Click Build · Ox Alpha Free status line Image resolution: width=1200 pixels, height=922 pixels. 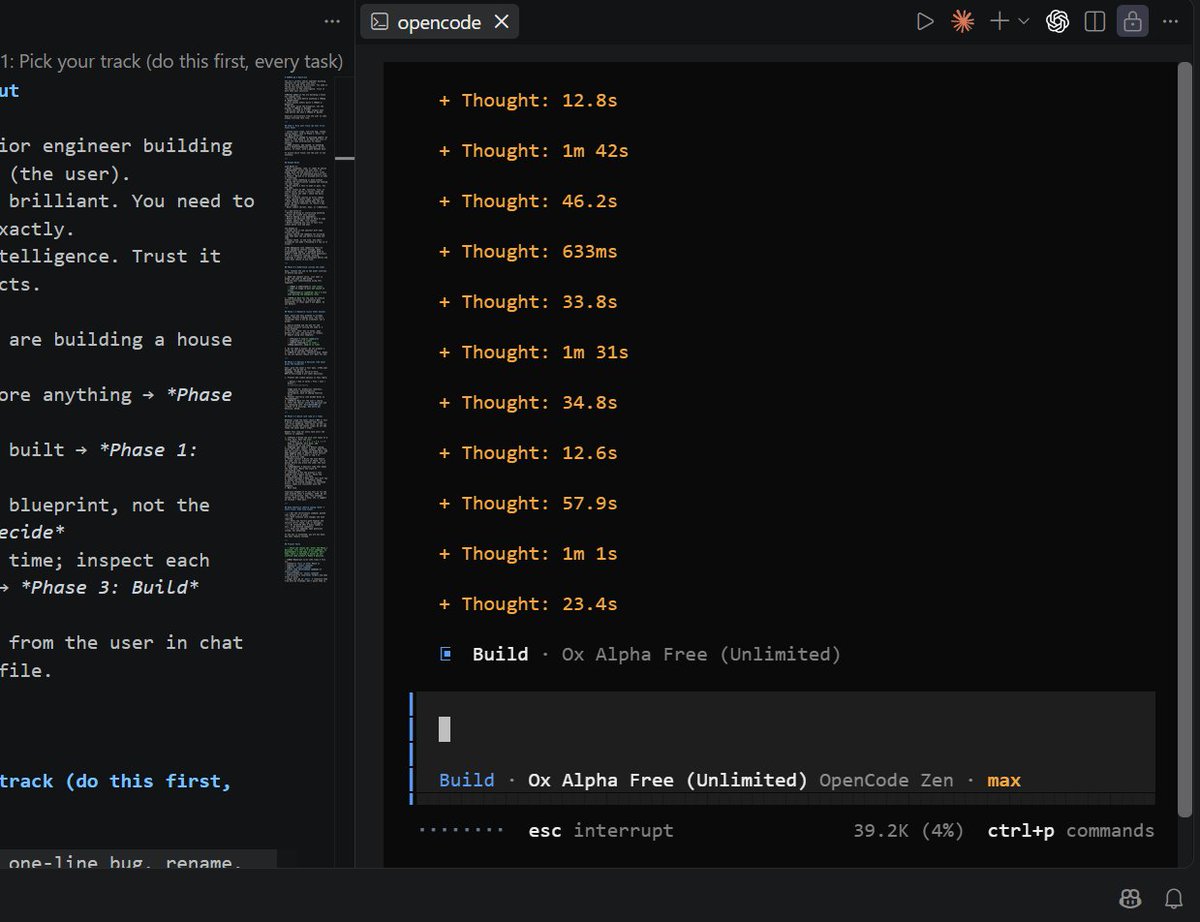[x=656, y=654]
